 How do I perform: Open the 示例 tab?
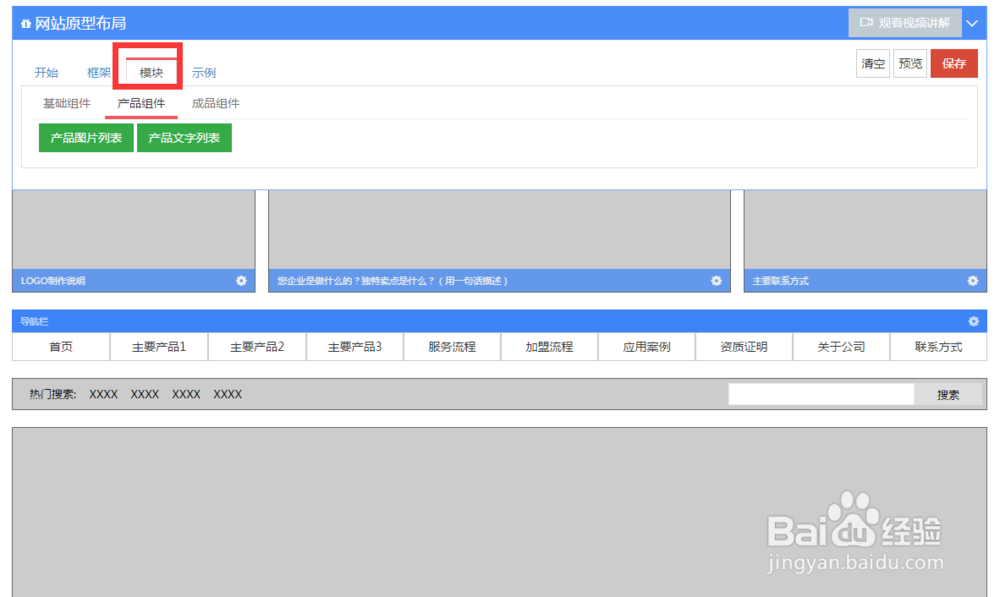point(203,73)
